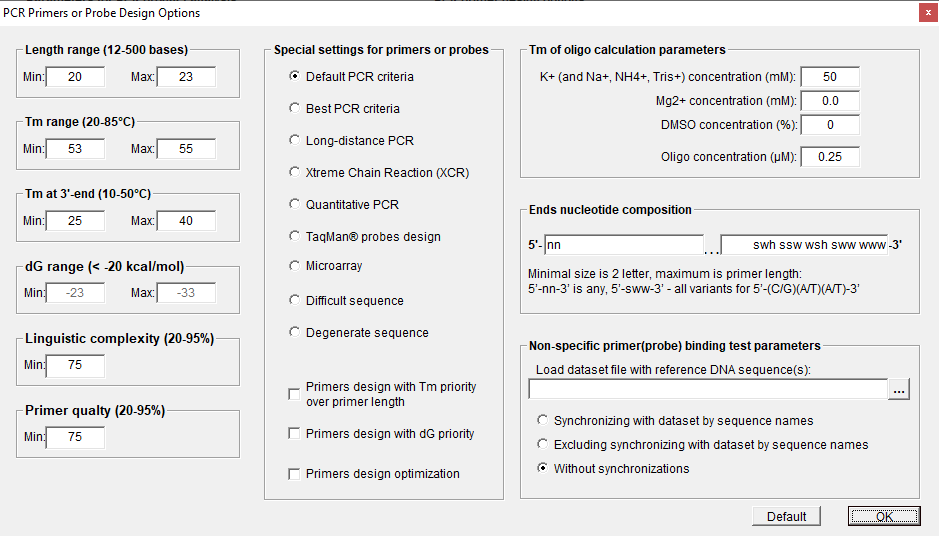Select Synchronizing with dataset by sequence names
Image resolution: width=939 pixels, height=536 pixels.
click(543, 421)
